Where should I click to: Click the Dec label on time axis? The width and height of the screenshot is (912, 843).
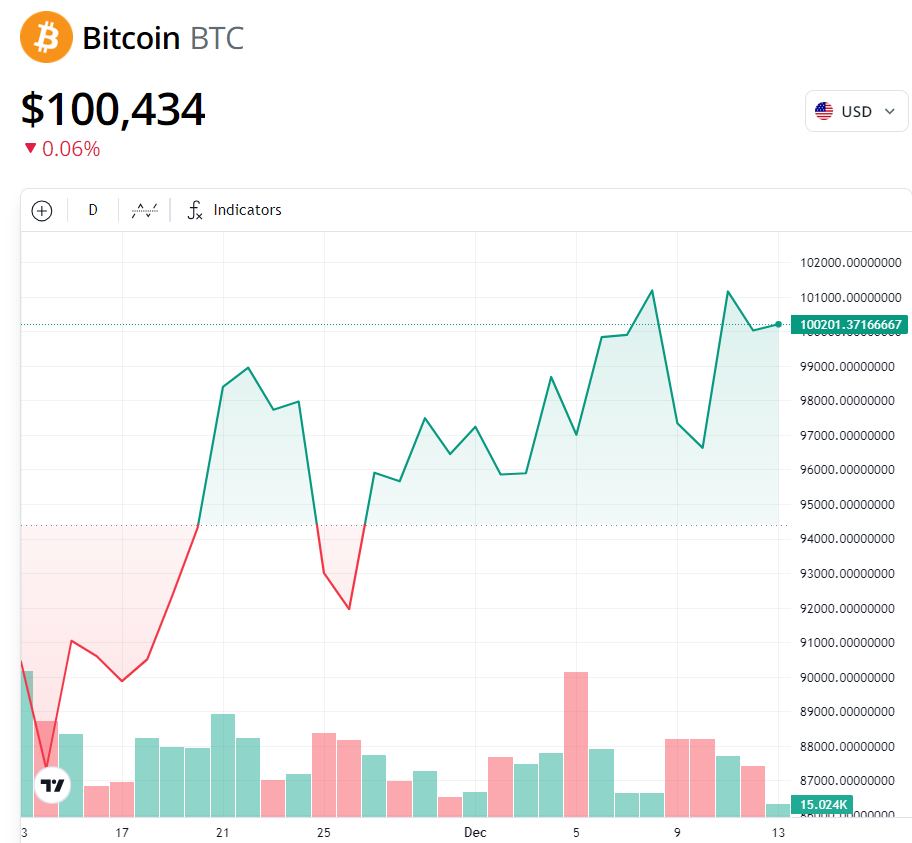click(x=475, y=833)
